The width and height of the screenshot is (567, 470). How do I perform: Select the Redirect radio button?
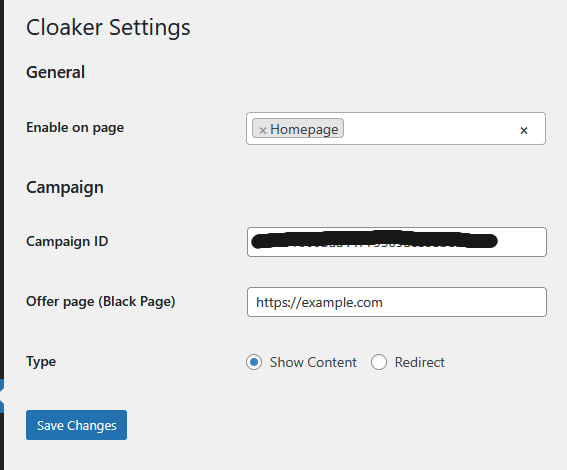pos(379,362)
